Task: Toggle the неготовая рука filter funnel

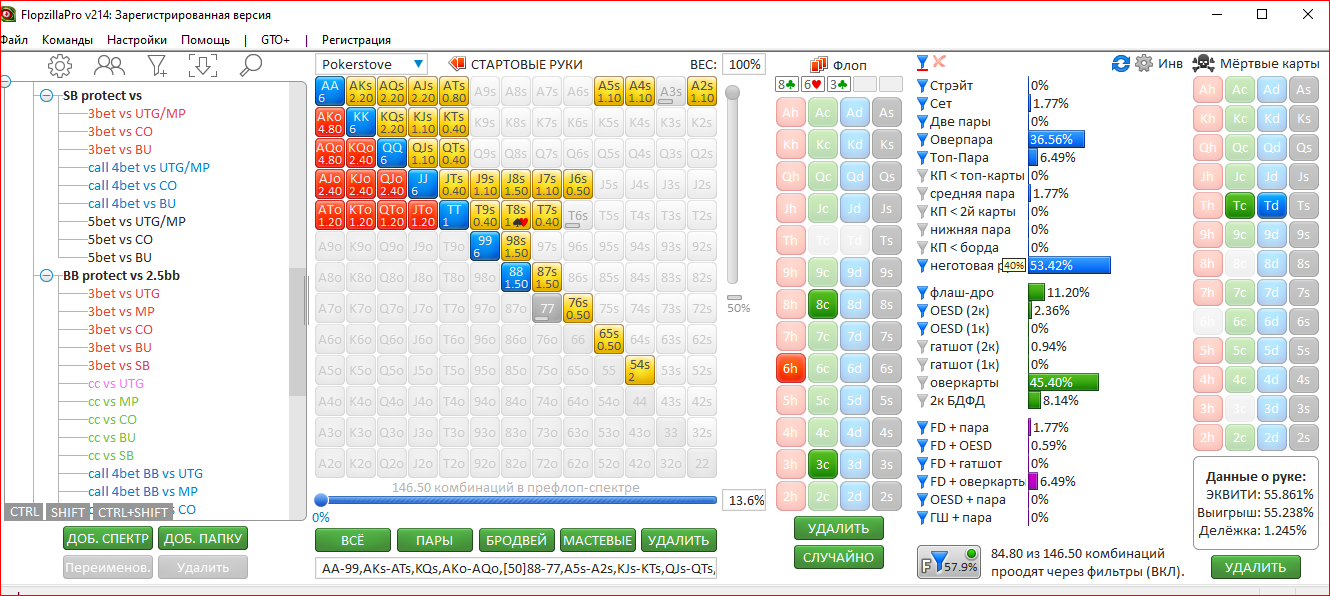Action: tap(922, 266)
